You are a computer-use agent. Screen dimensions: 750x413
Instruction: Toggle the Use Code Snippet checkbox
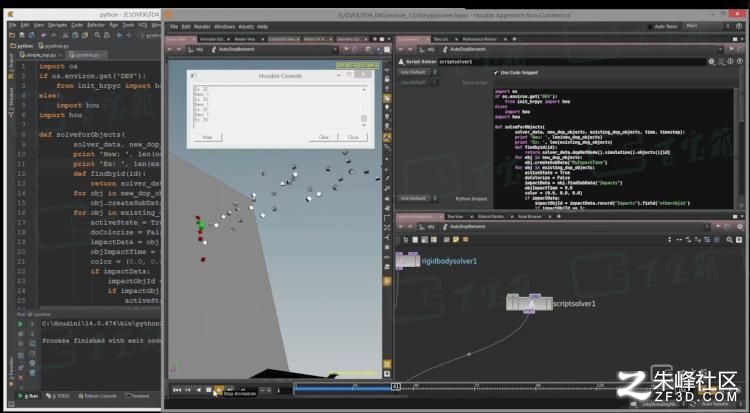click(496, 73)
